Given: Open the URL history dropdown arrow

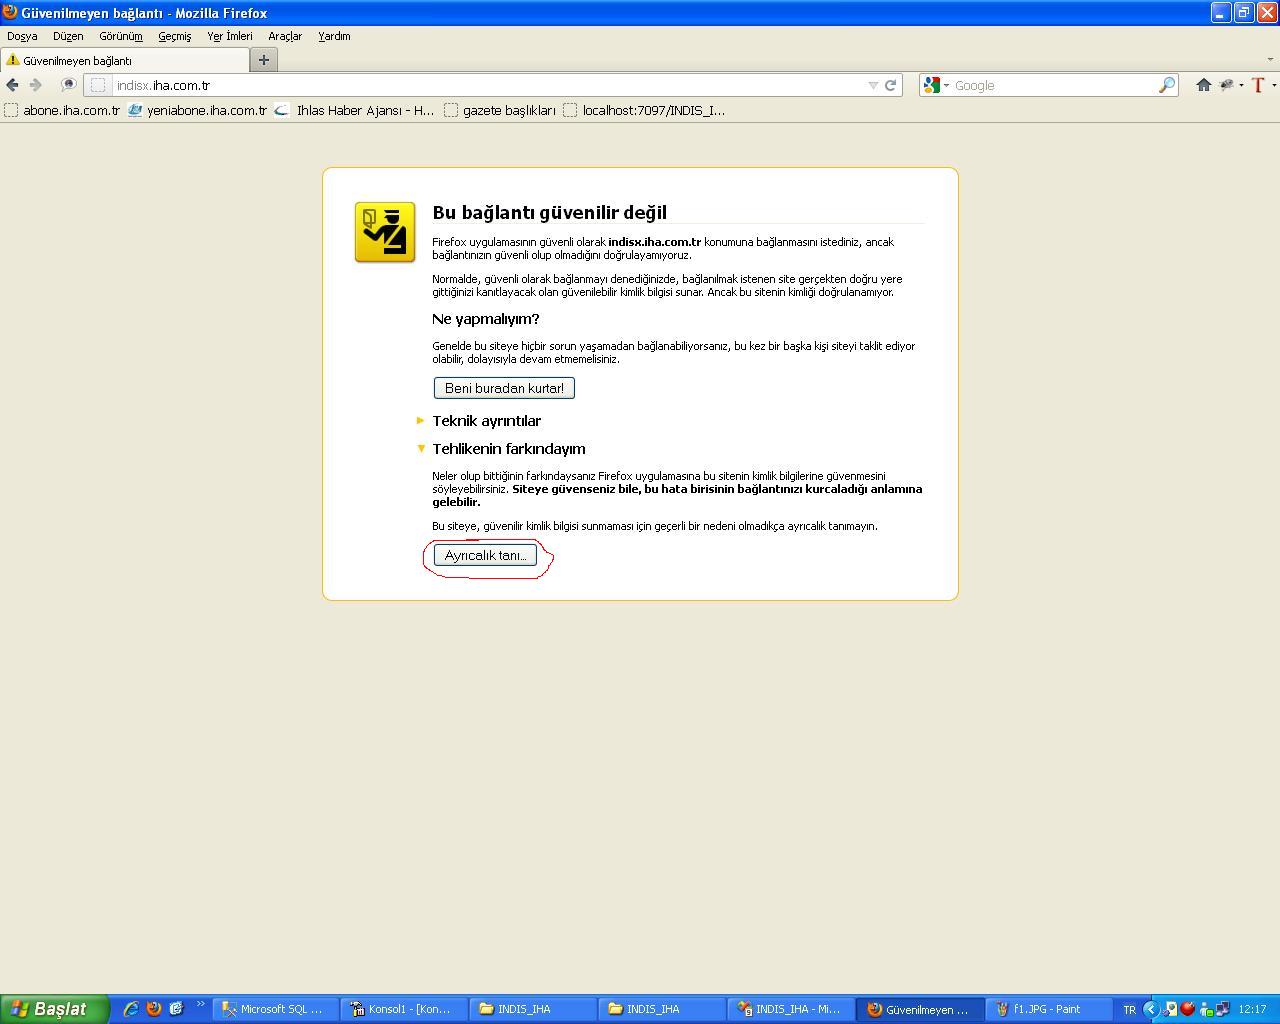Looking at the screenshot, I should [x=873, y=86].
